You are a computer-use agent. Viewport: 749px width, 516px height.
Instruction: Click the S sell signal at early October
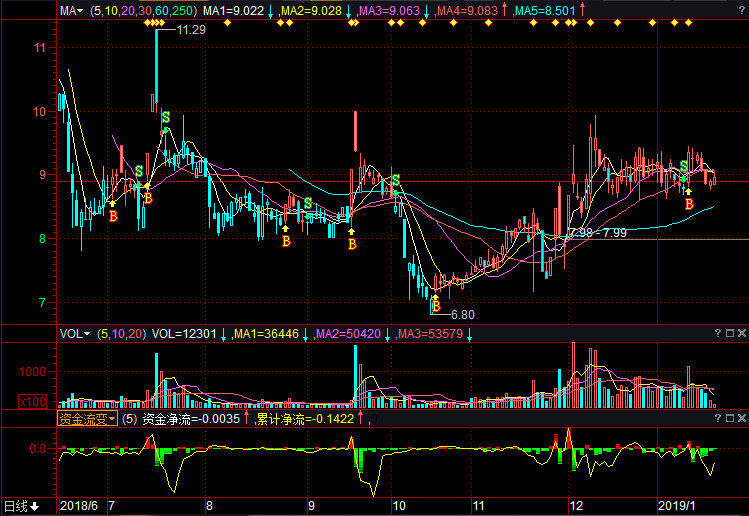[x=396, y=181]
